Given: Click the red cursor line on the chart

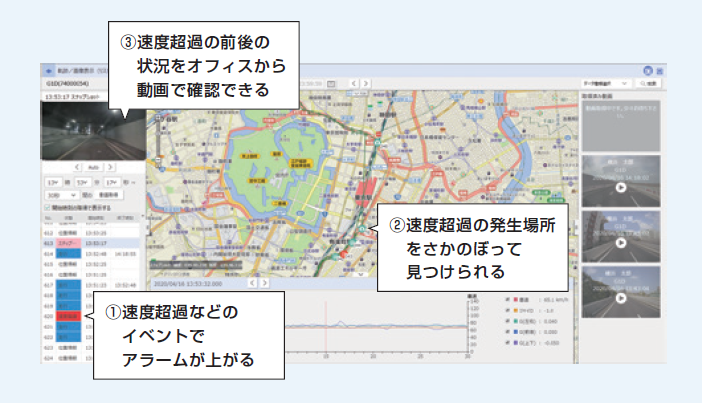Looking at the screenshot, I should point(325,327).
